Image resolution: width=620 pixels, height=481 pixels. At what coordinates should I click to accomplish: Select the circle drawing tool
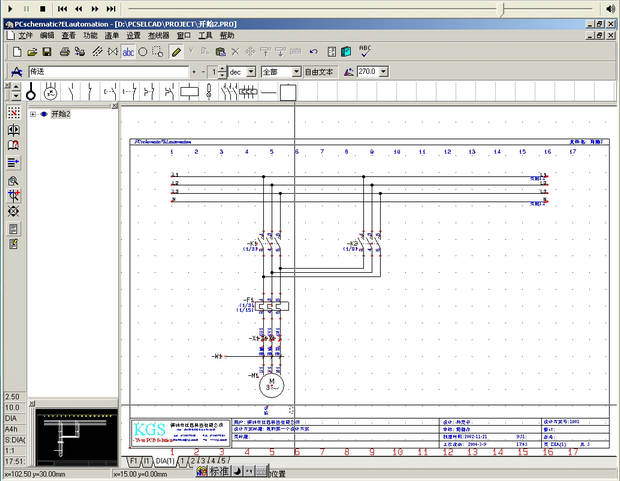click(x=143, y=51)
